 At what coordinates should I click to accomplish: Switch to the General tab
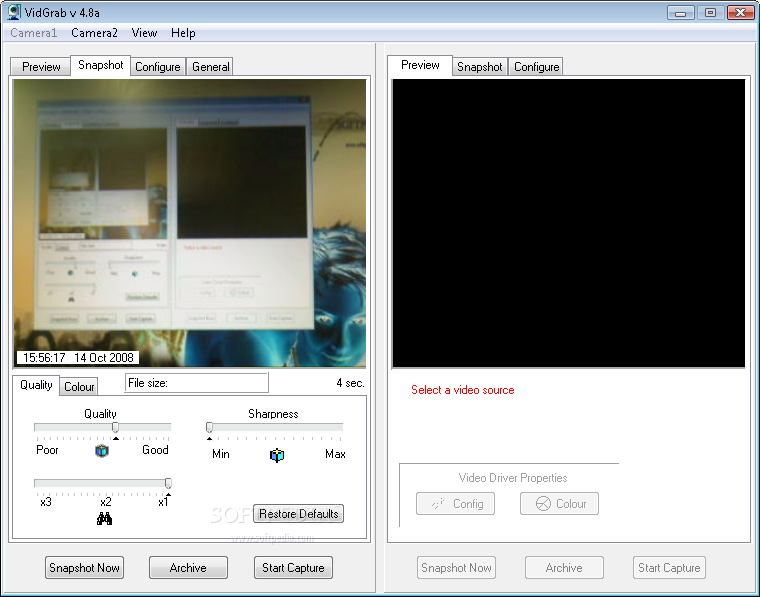tap(210, 67)
